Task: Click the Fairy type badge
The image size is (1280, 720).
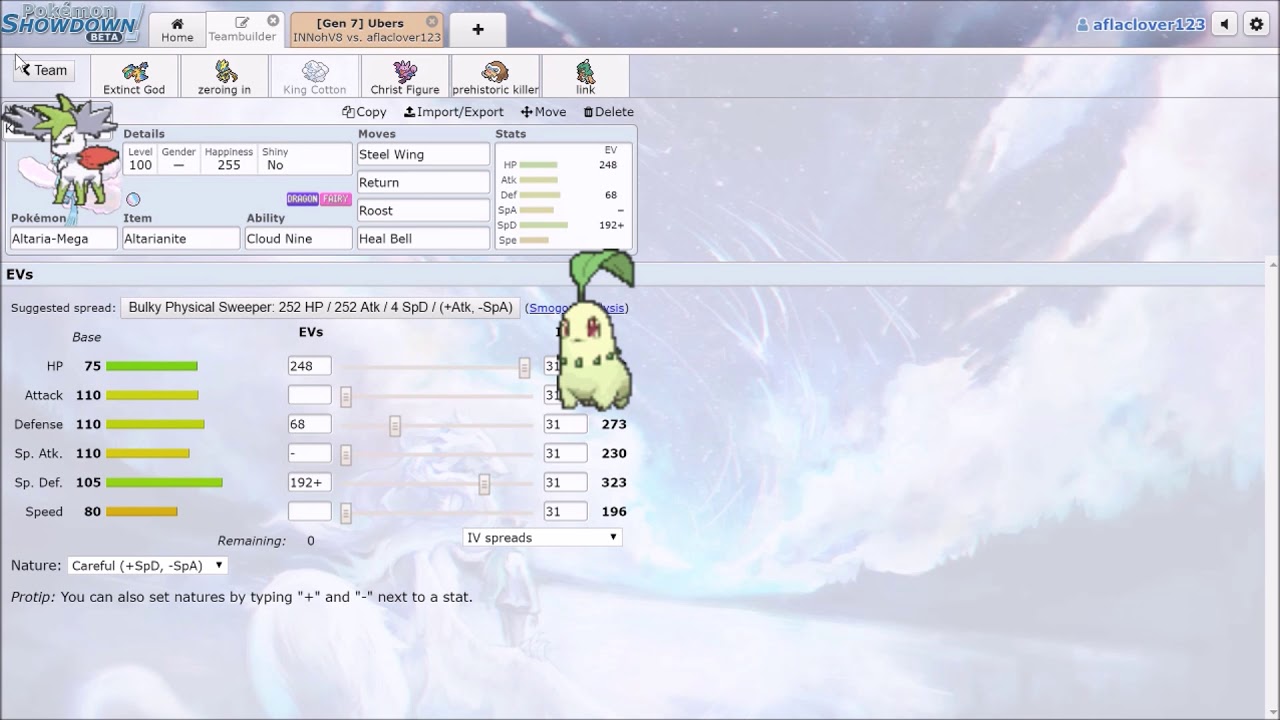Action: (336, 199)
